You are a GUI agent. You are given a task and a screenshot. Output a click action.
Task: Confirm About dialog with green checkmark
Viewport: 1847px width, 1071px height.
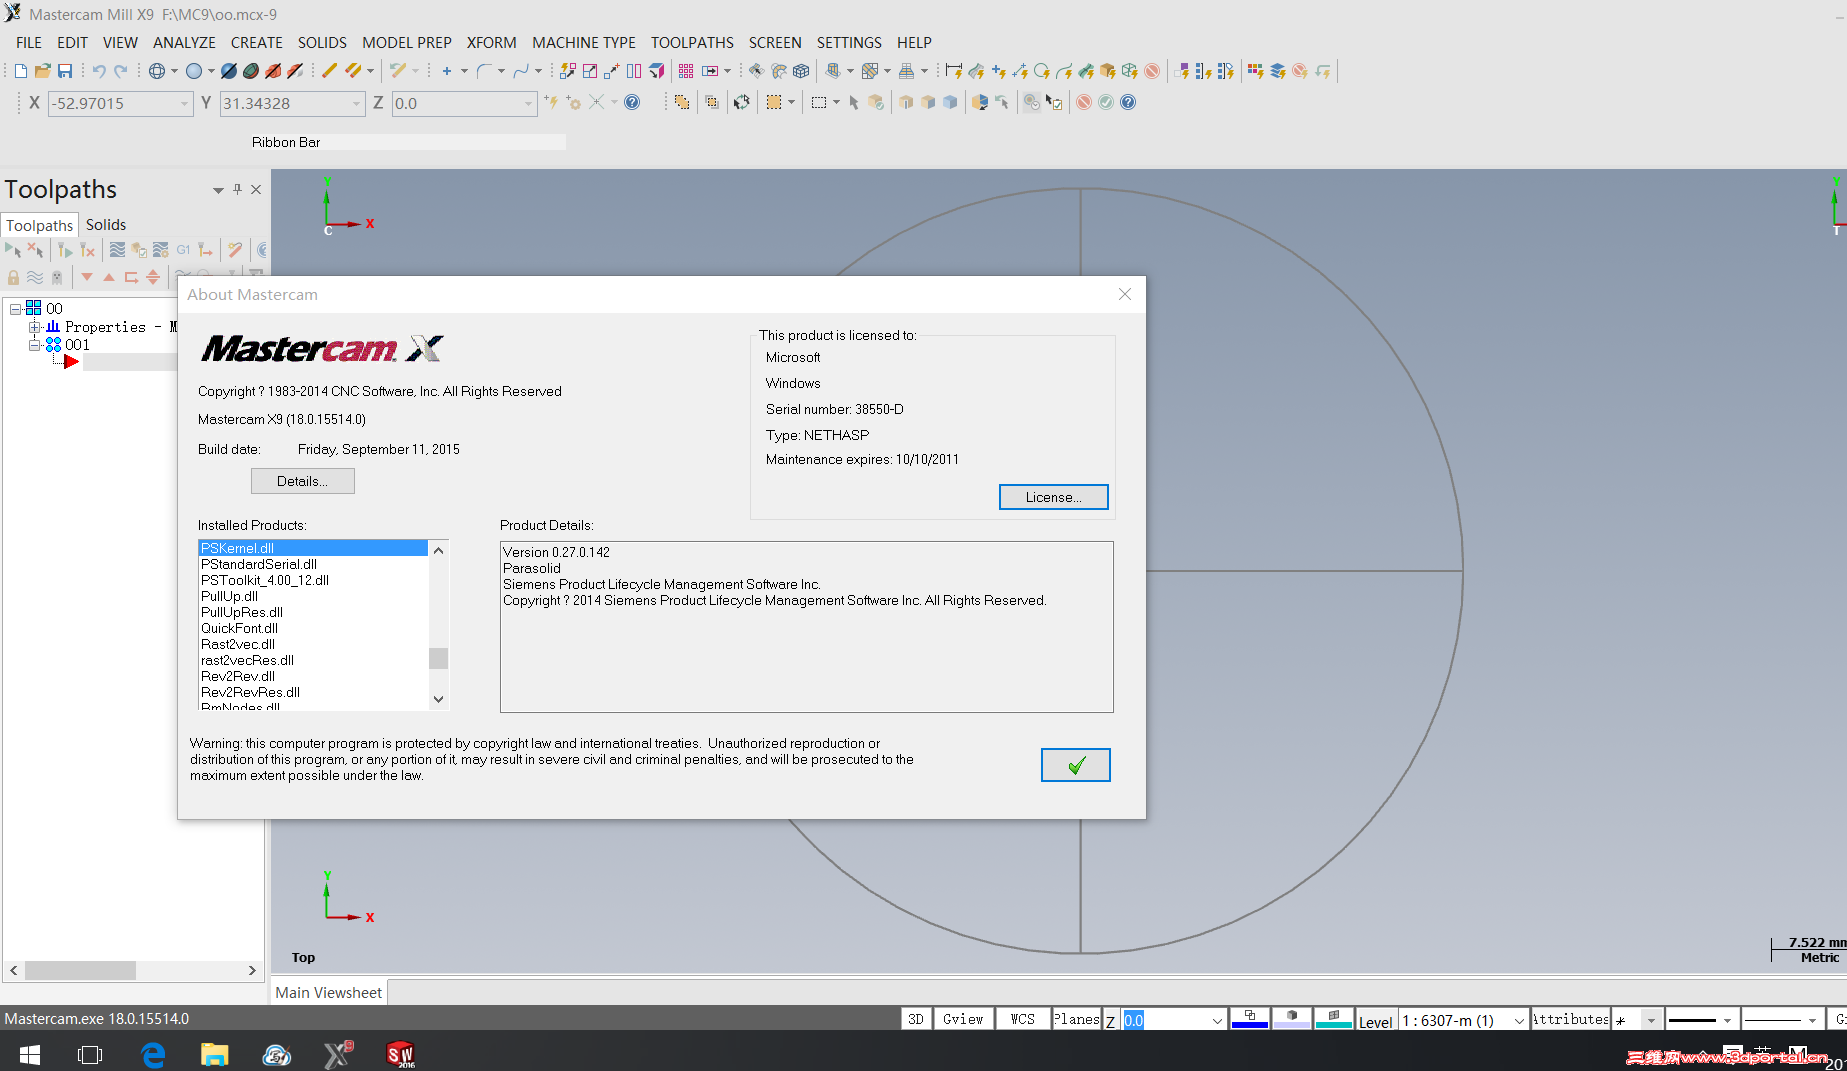coord(1075,765)
